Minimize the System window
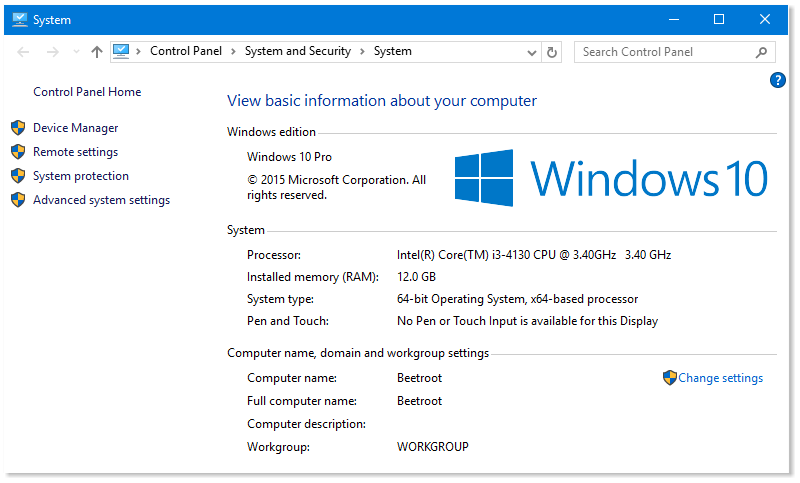 674,19
